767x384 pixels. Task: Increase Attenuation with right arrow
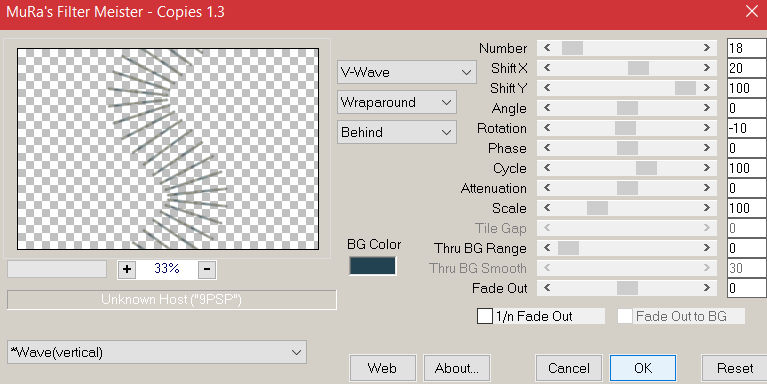click(x=707, y=188)
